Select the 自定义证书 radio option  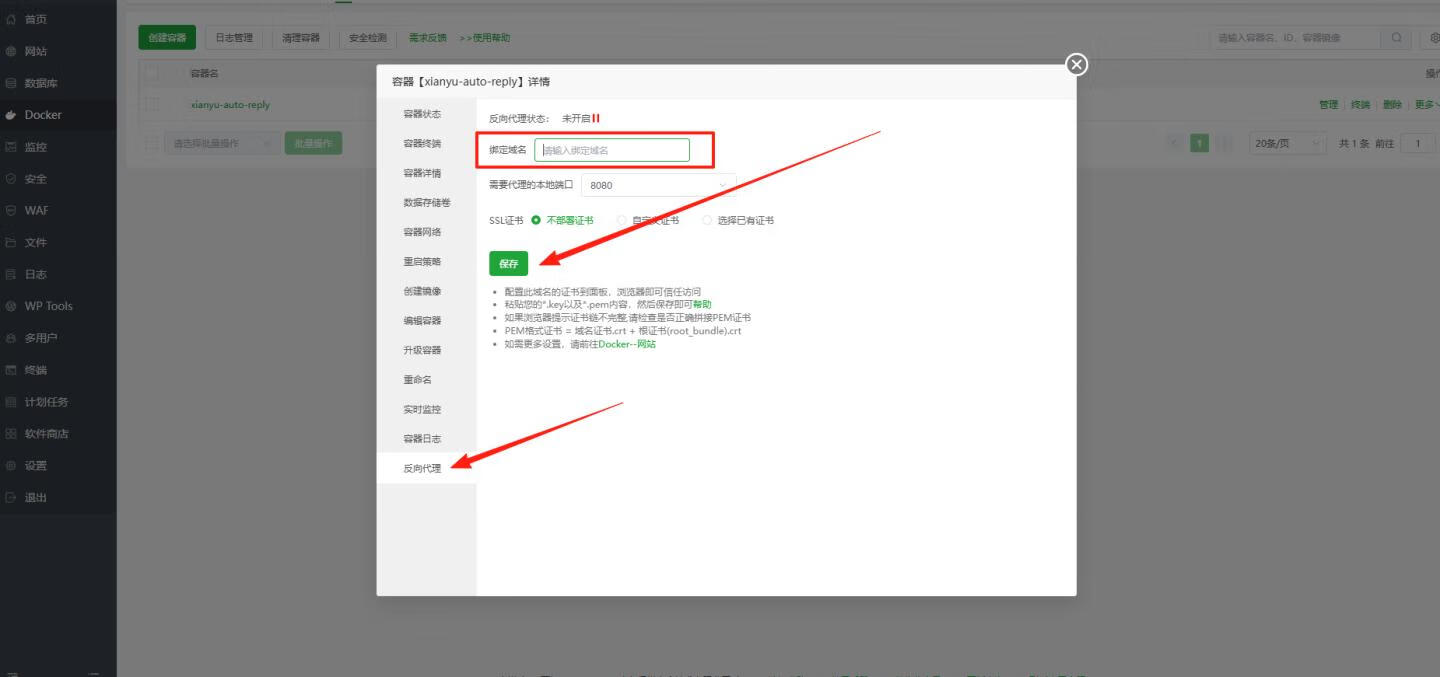click(622, 220)
